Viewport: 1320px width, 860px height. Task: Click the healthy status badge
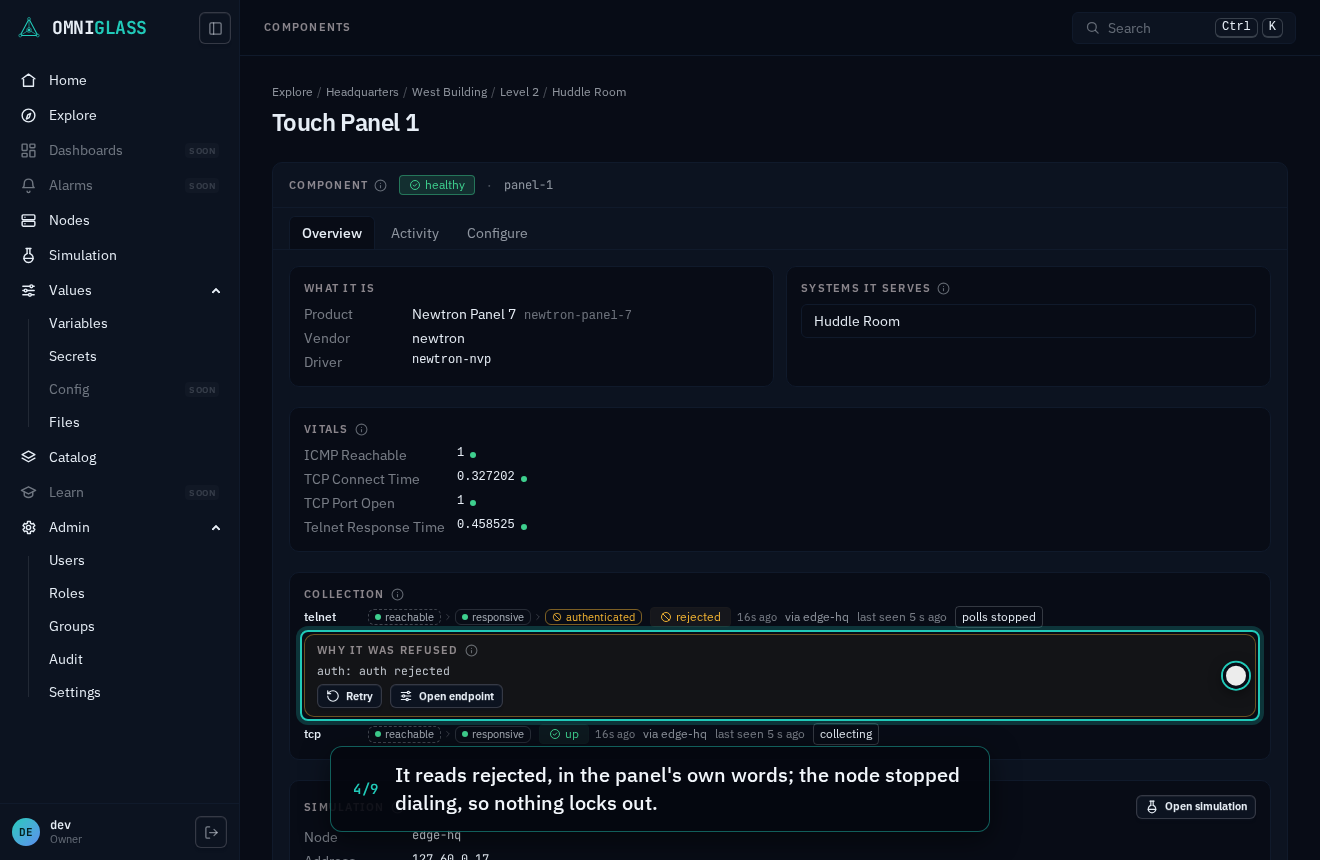(x=437, y=185)
